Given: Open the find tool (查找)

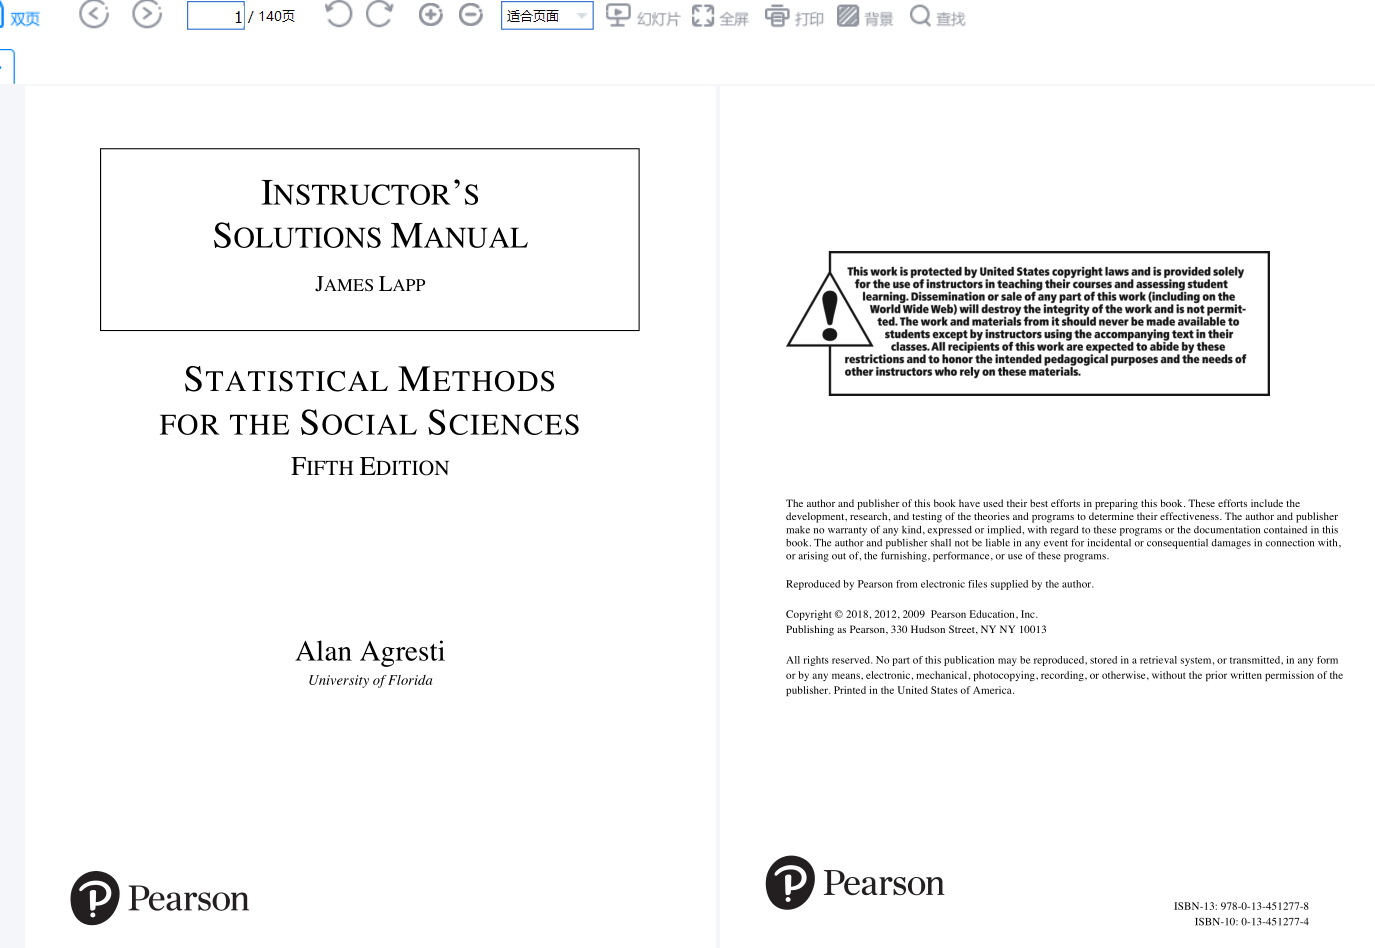Looking at the screenshot, I should 937,17.
